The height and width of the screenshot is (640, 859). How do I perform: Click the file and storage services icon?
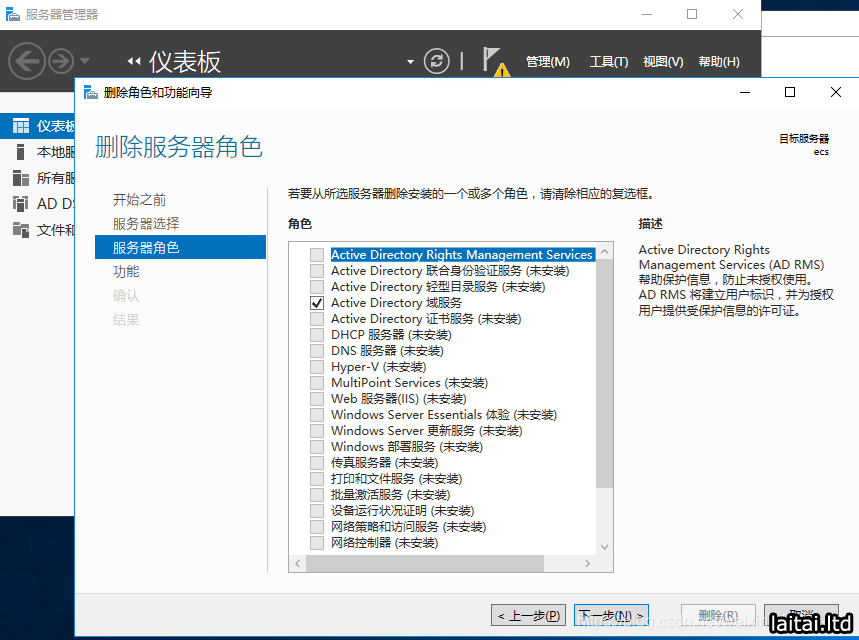point(20,230)
